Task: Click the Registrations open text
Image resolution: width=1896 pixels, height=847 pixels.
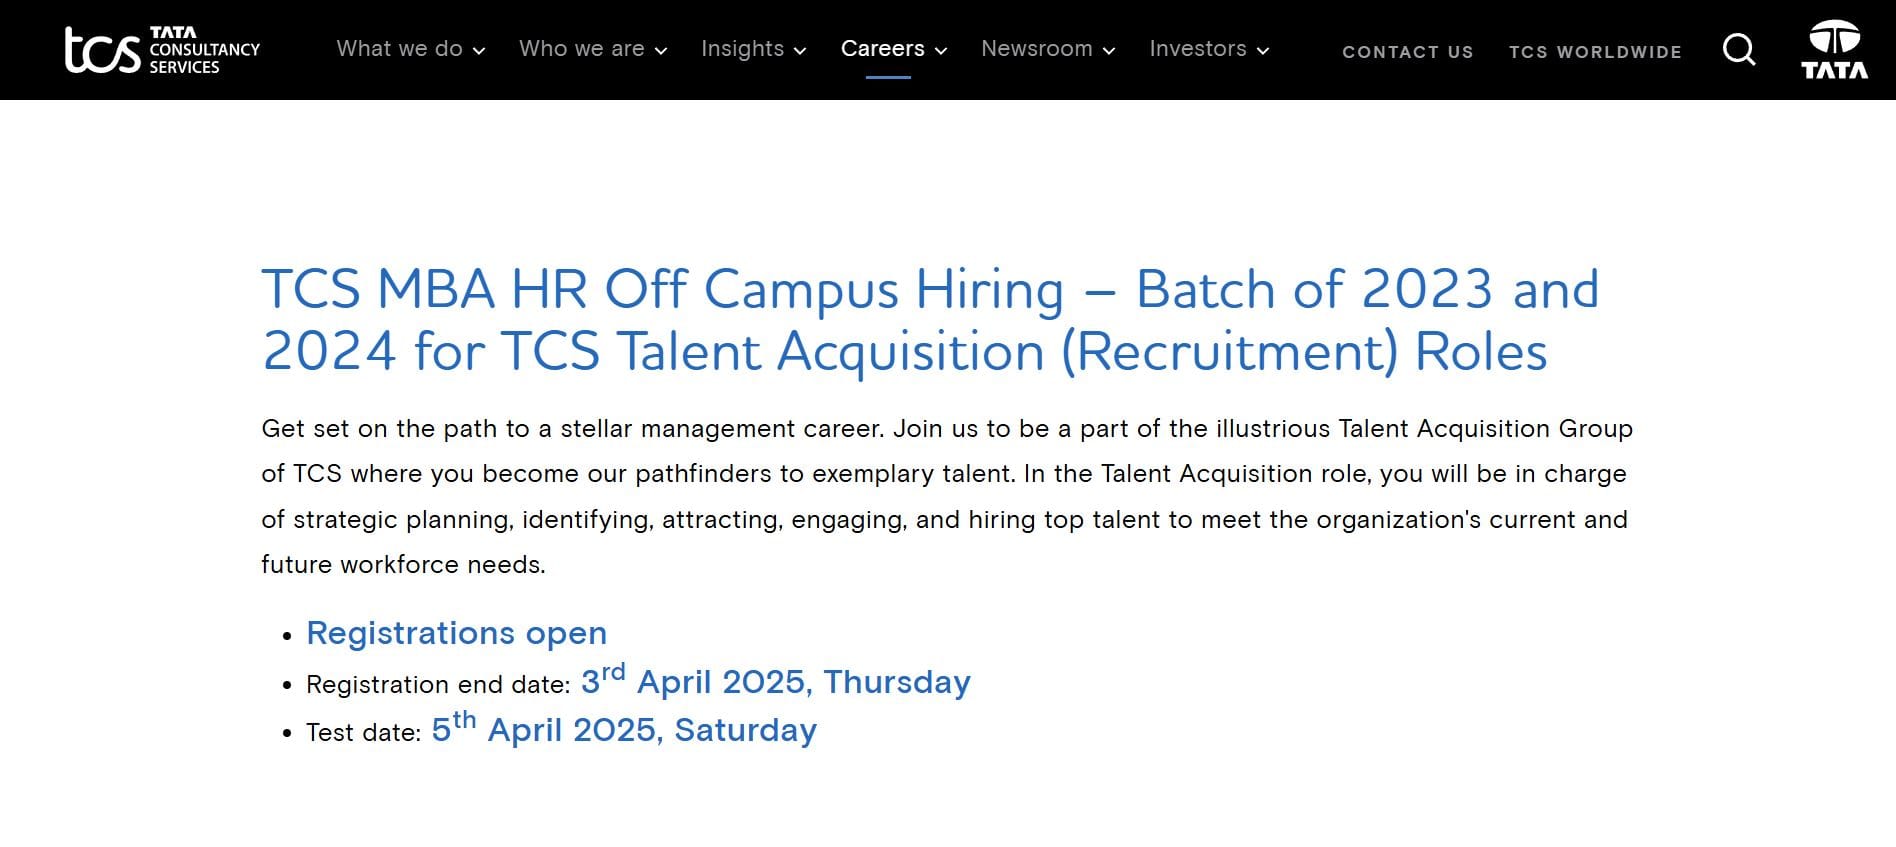Action: click(x=456, y=633)
